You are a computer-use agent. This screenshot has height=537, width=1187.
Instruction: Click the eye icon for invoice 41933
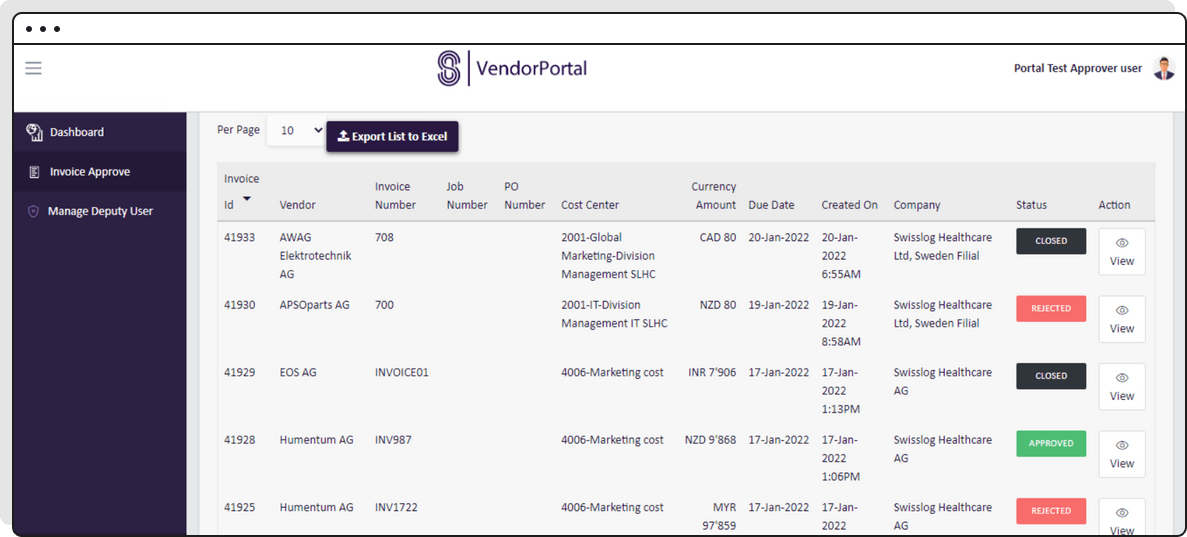tap(1122, 243)
